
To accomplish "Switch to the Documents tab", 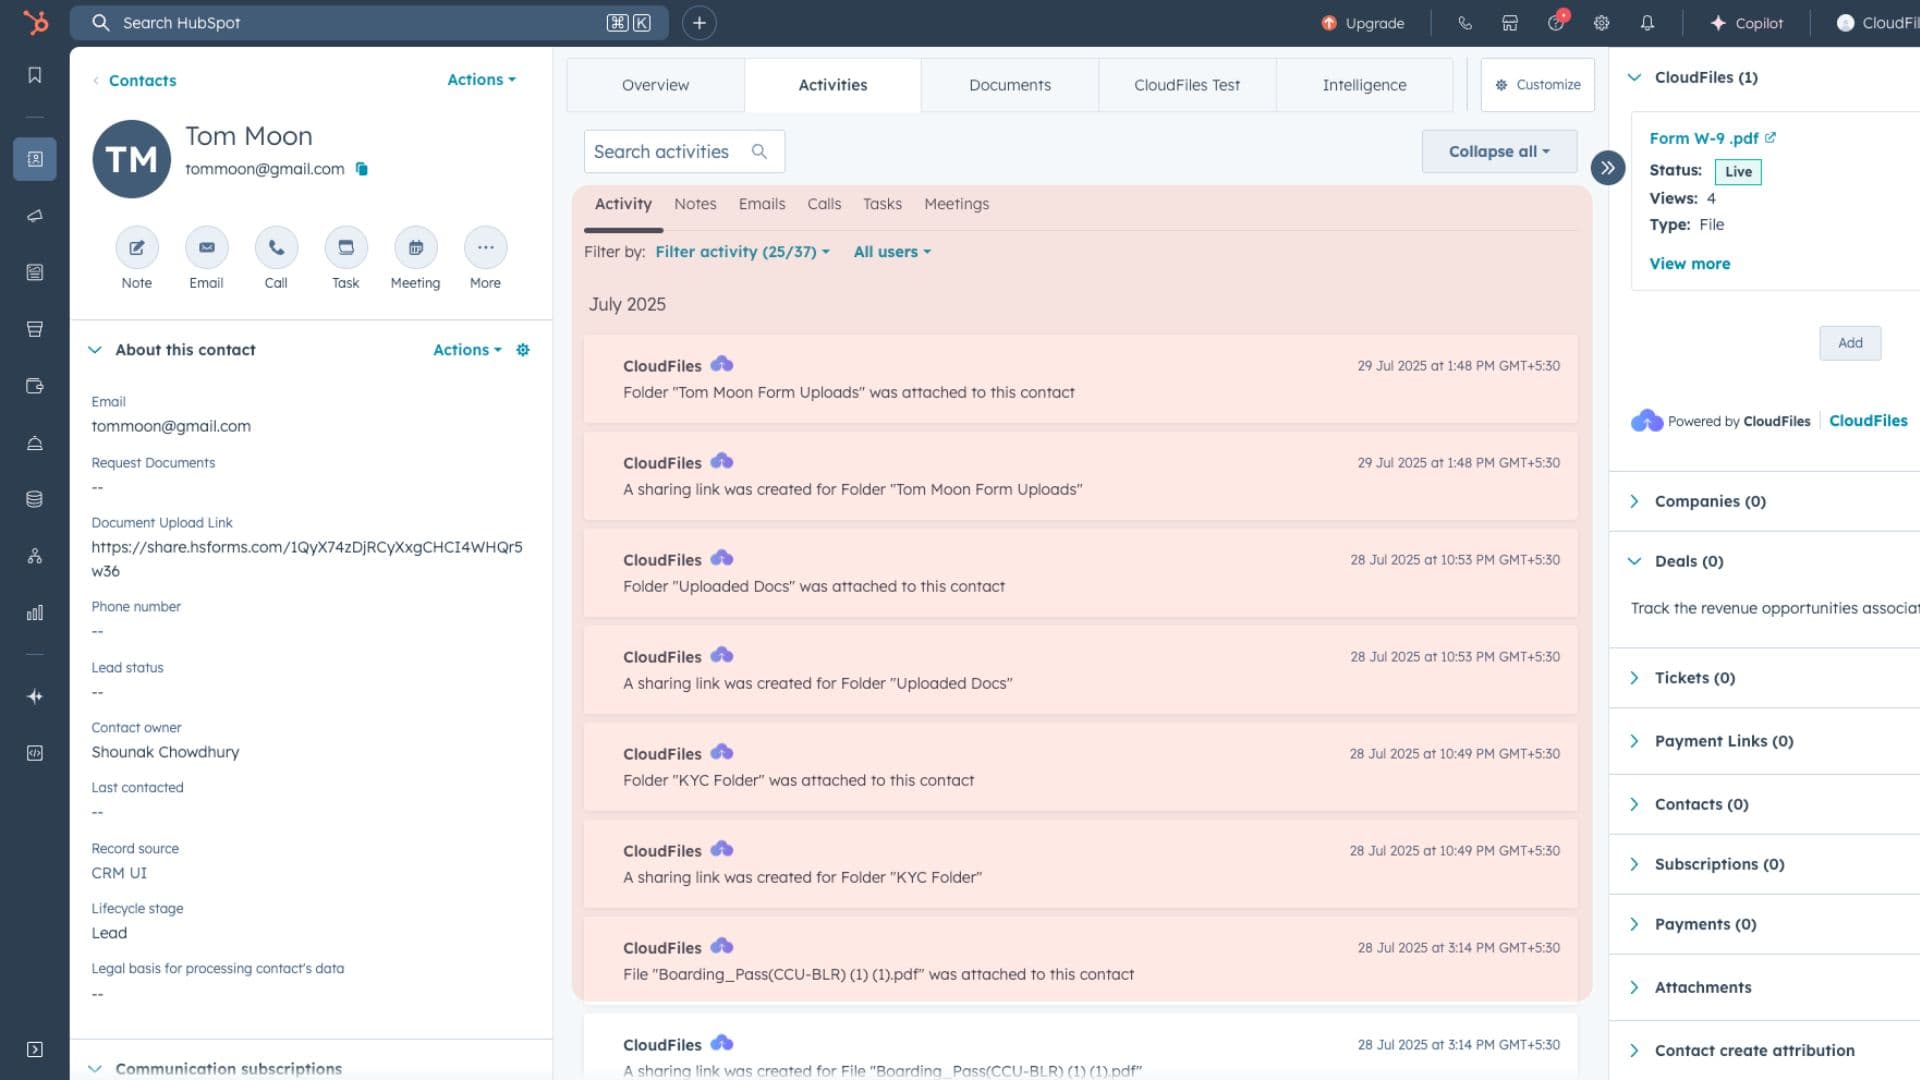I will (1009, 85).
